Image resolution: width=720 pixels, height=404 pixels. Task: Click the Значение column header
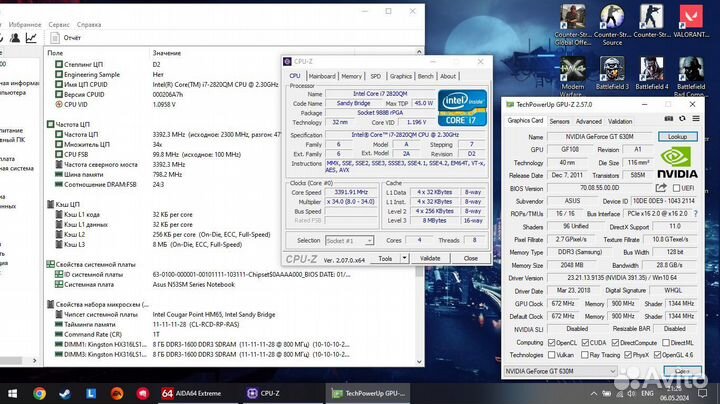167,53
